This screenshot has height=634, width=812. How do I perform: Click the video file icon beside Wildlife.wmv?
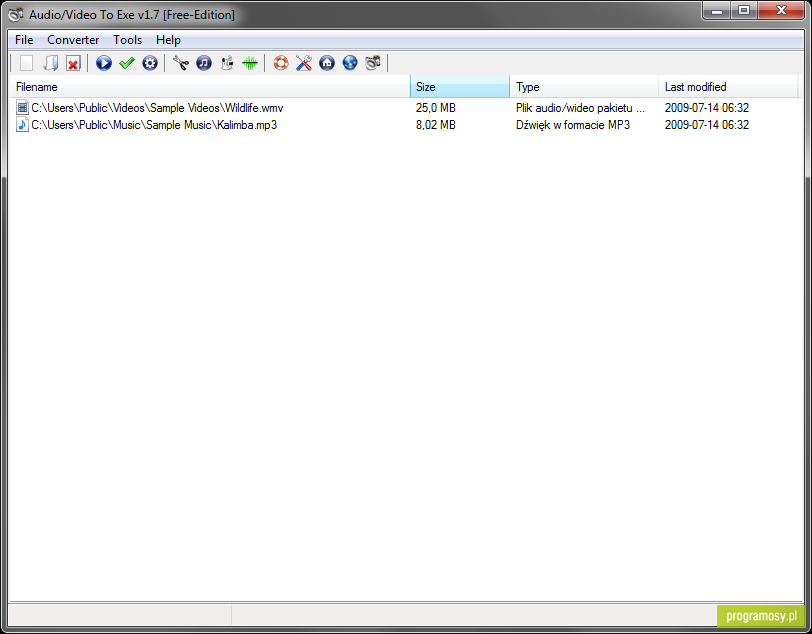22,108
